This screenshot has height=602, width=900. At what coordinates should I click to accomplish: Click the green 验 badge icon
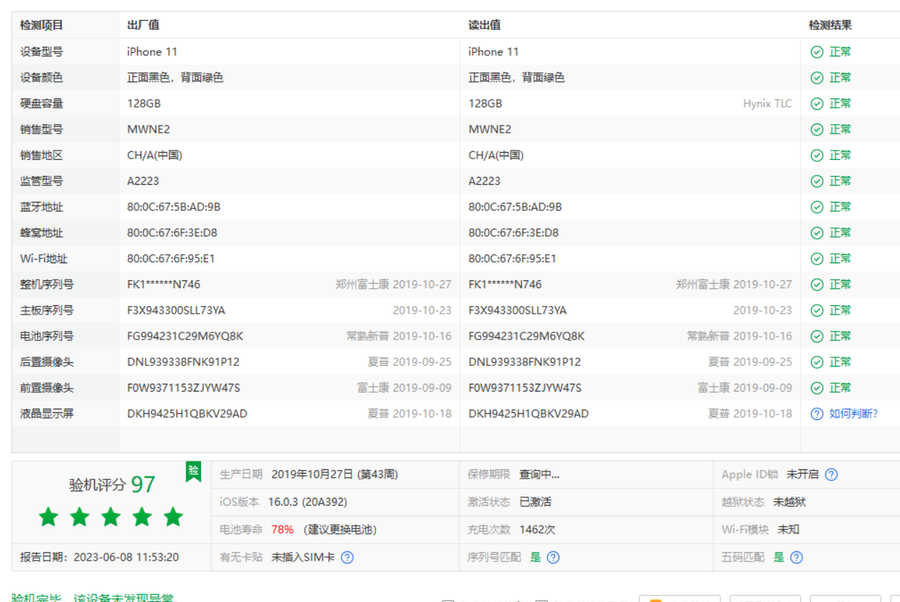pos(193,472)
